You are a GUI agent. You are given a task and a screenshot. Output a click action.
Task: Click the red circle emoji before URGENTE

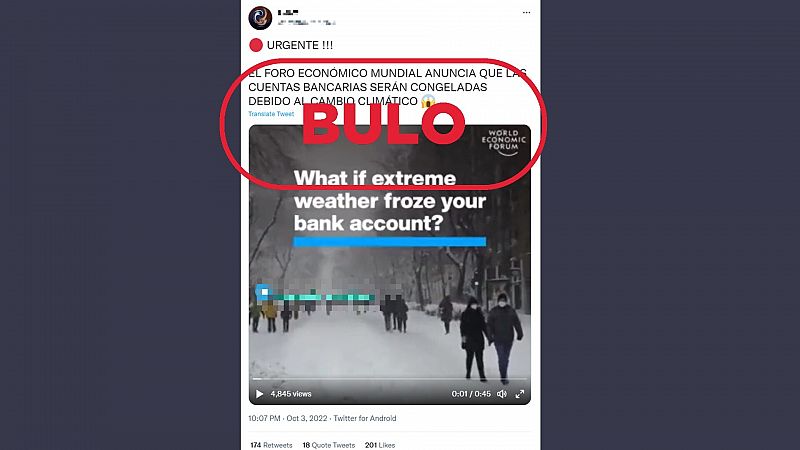[256, 45]
